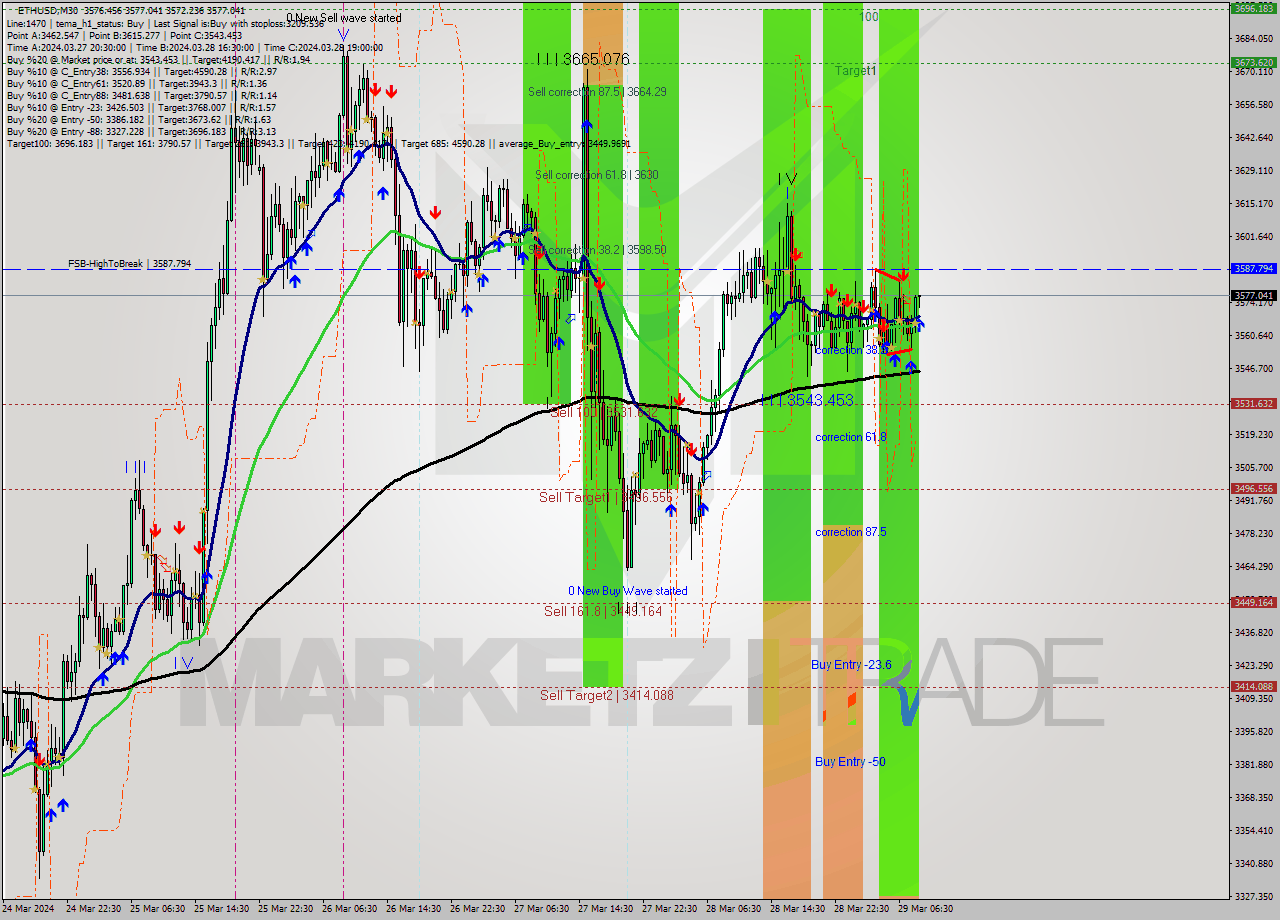Click the red 3496.556 price tag on the axis
This screenshot has width=1280, height=920.
(1254, 489)
